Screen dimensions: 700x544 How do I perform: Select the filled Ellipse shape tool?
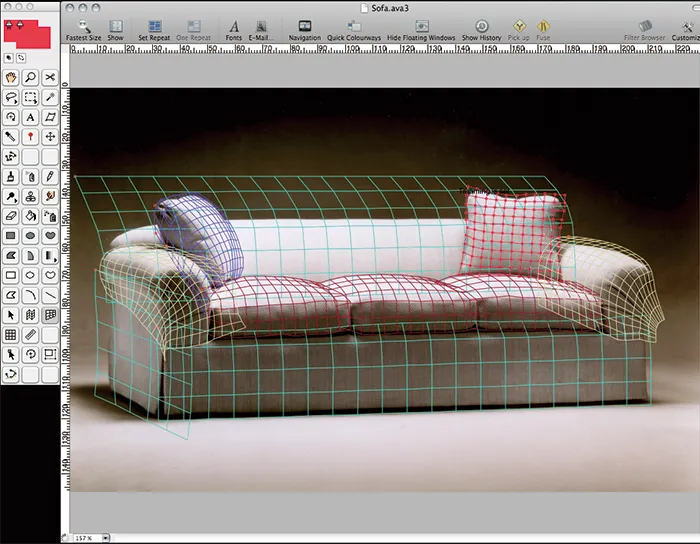click(30, 236)
